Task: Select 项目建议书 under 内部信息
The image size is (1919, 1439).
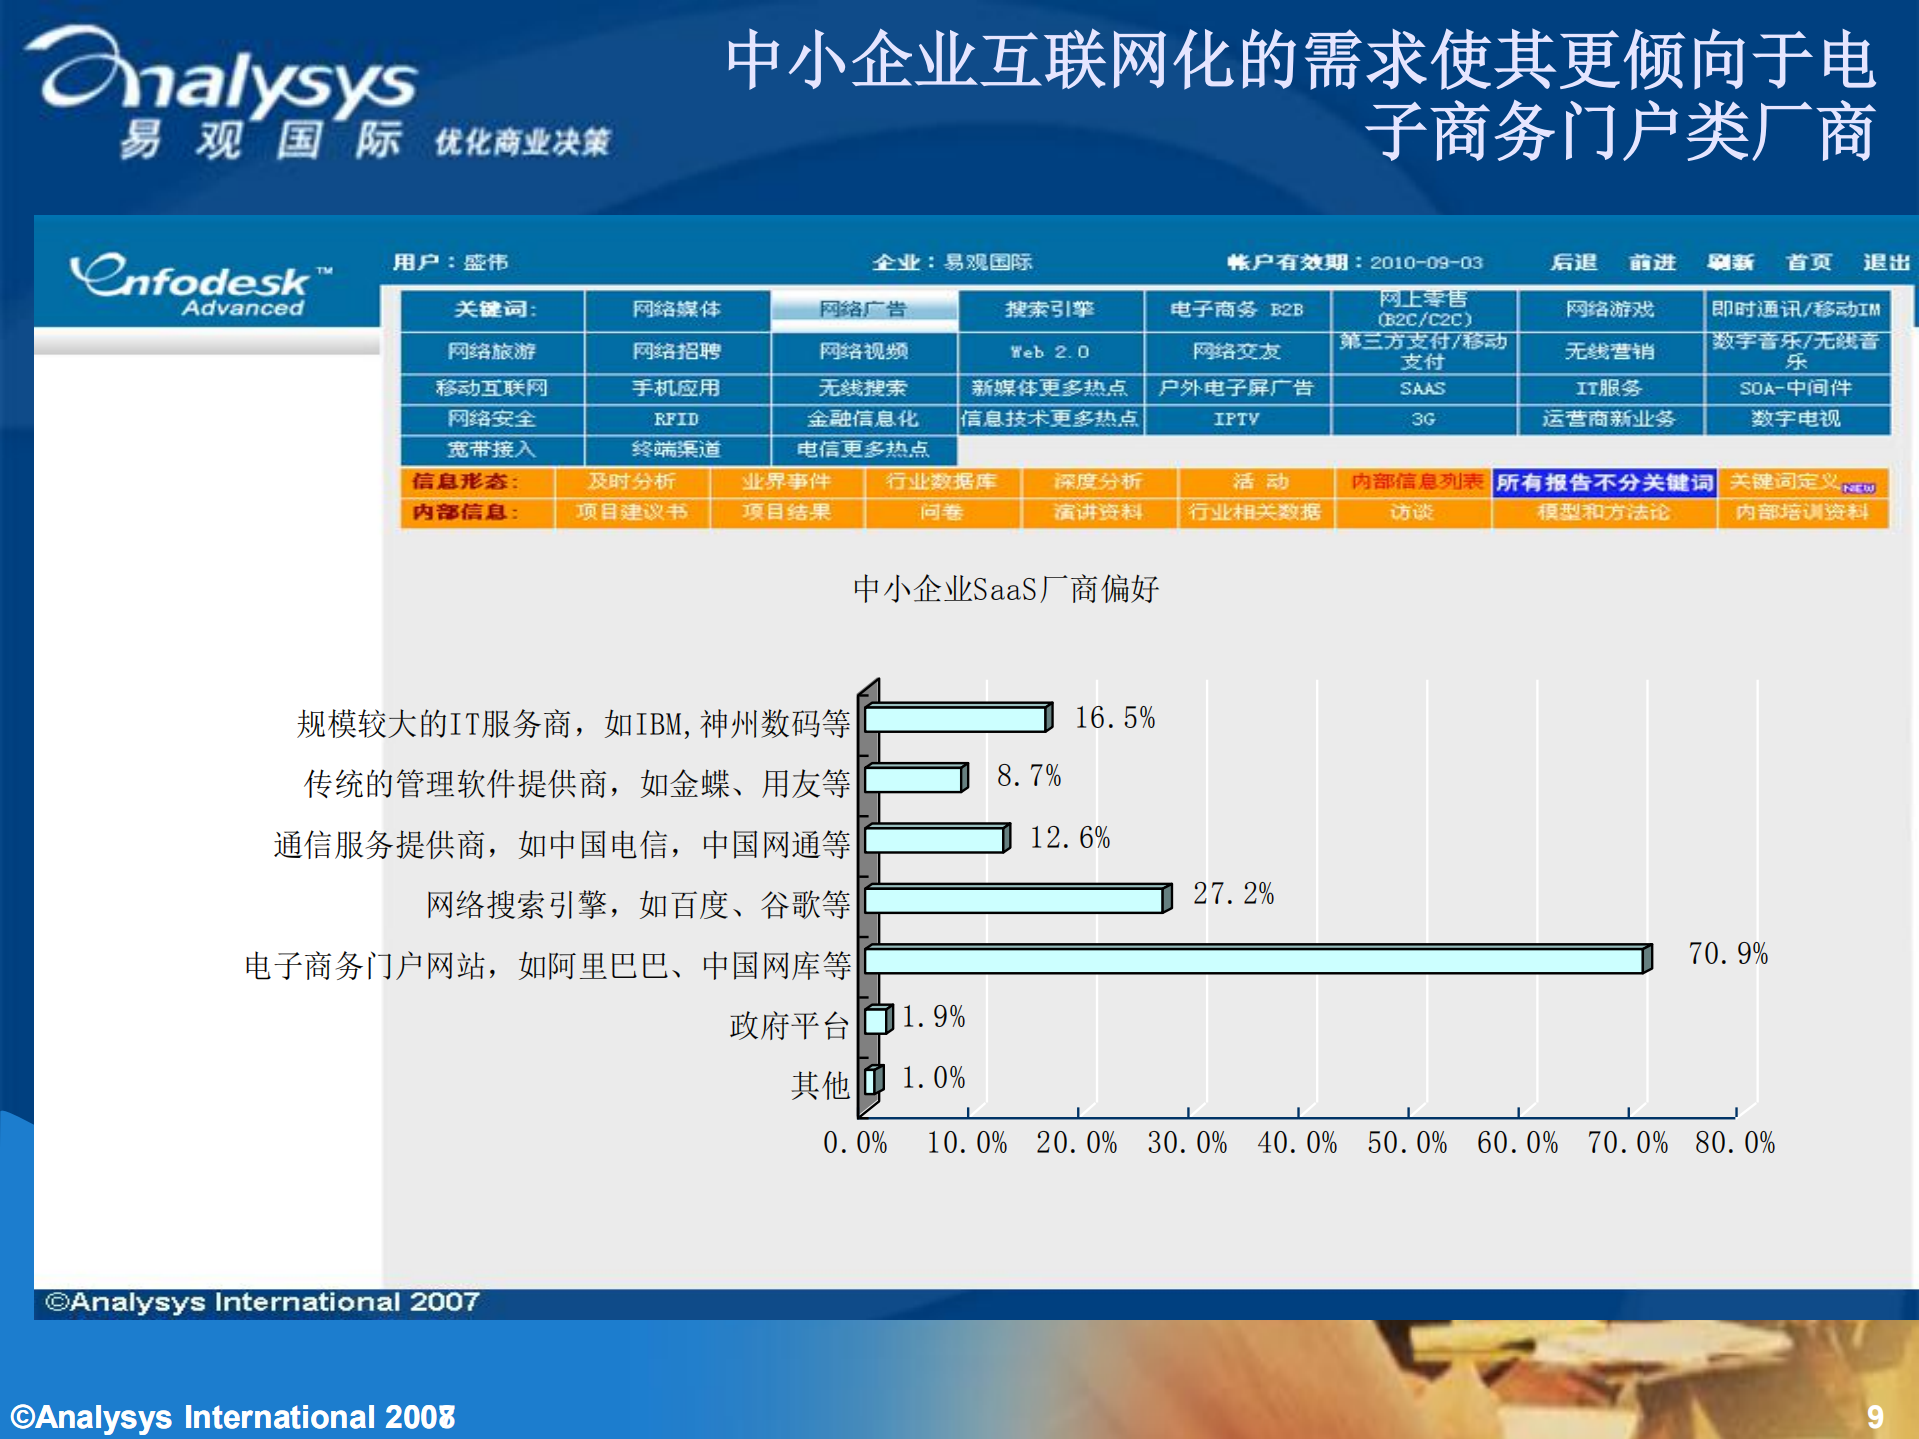Action: point(631,513)
